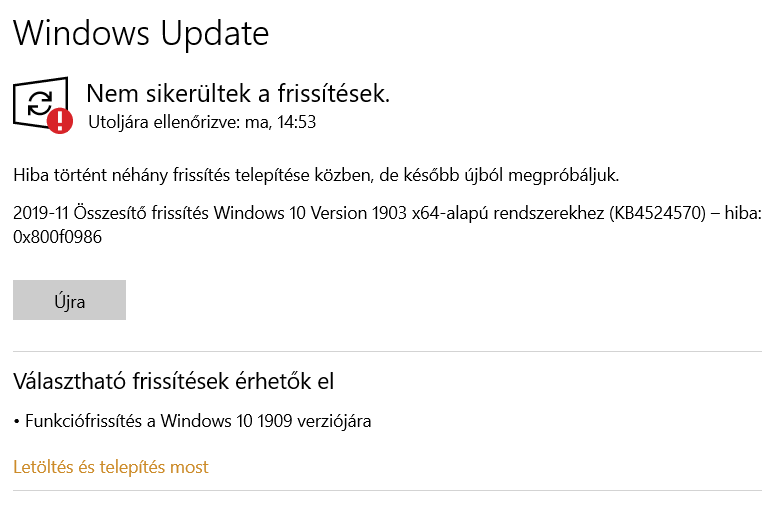Click the Választható frissítések érhetők el heading
This screenshot has width=780, height=509.
point(173,382)
